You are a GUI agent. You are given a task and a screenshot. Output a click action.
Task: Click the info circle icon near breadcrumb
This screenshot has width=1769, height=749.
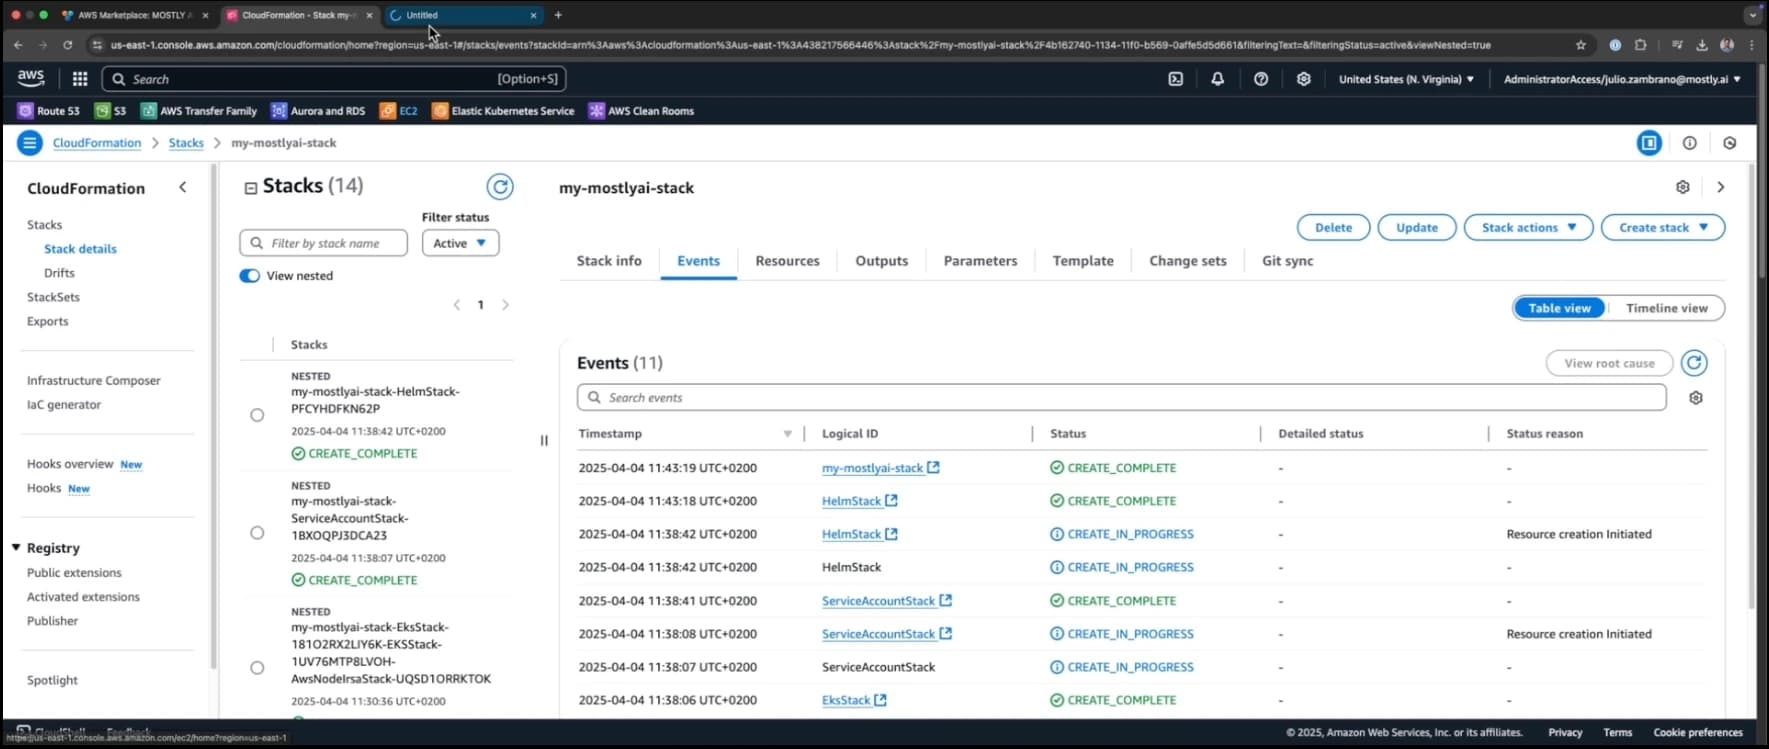pos(1690,143)
